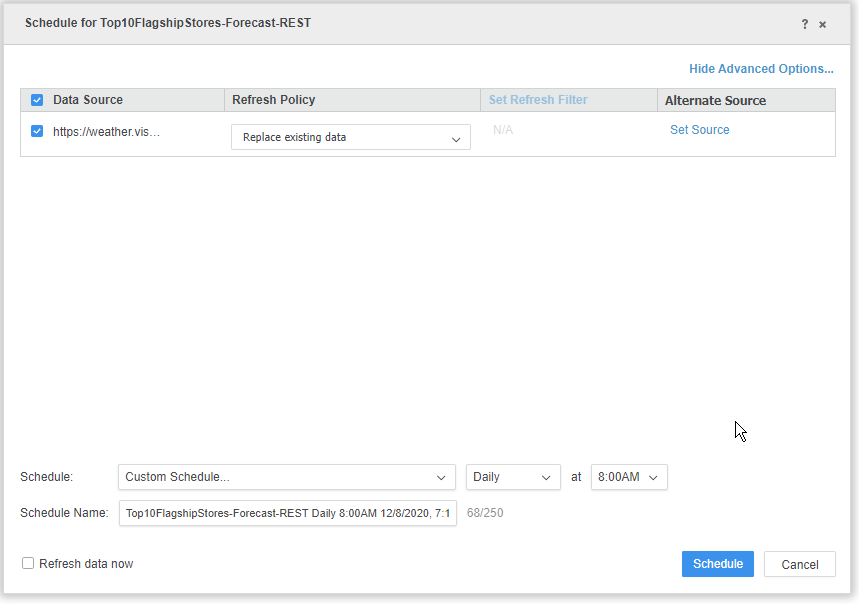Open the Daily frequency dropdown

coord(513,477)
